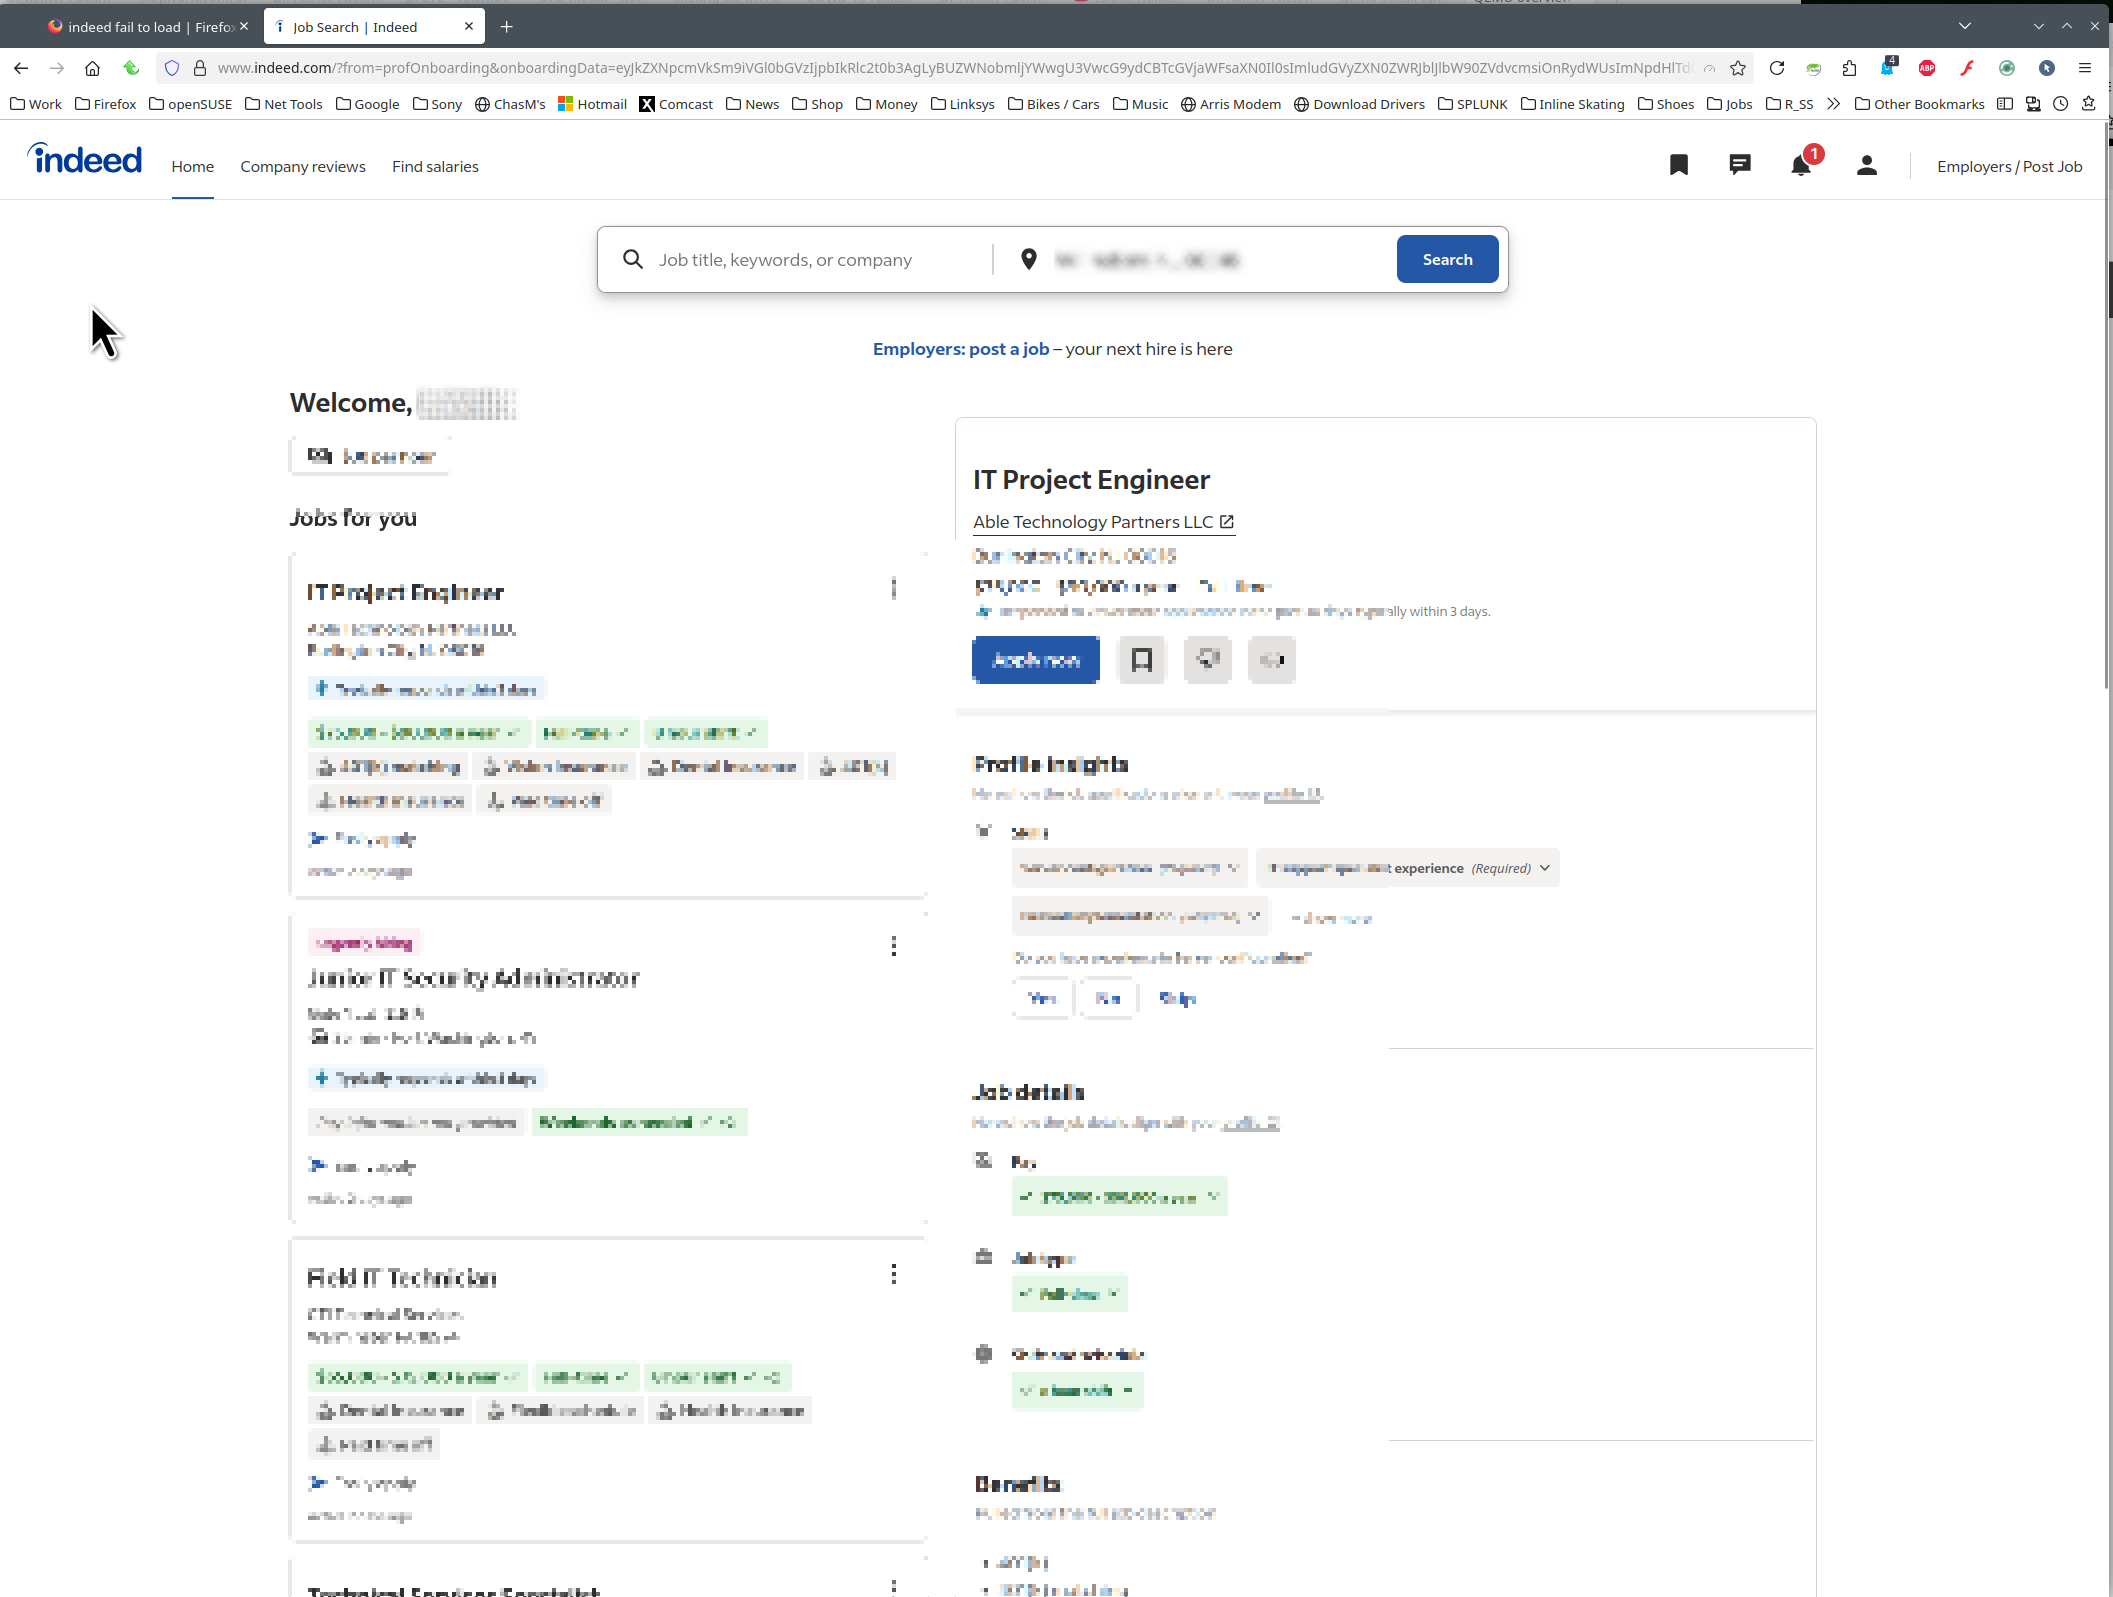Go back with the browser back arrow
The height and width of the screenshot is (1597, 2113).
click(21, 68)
